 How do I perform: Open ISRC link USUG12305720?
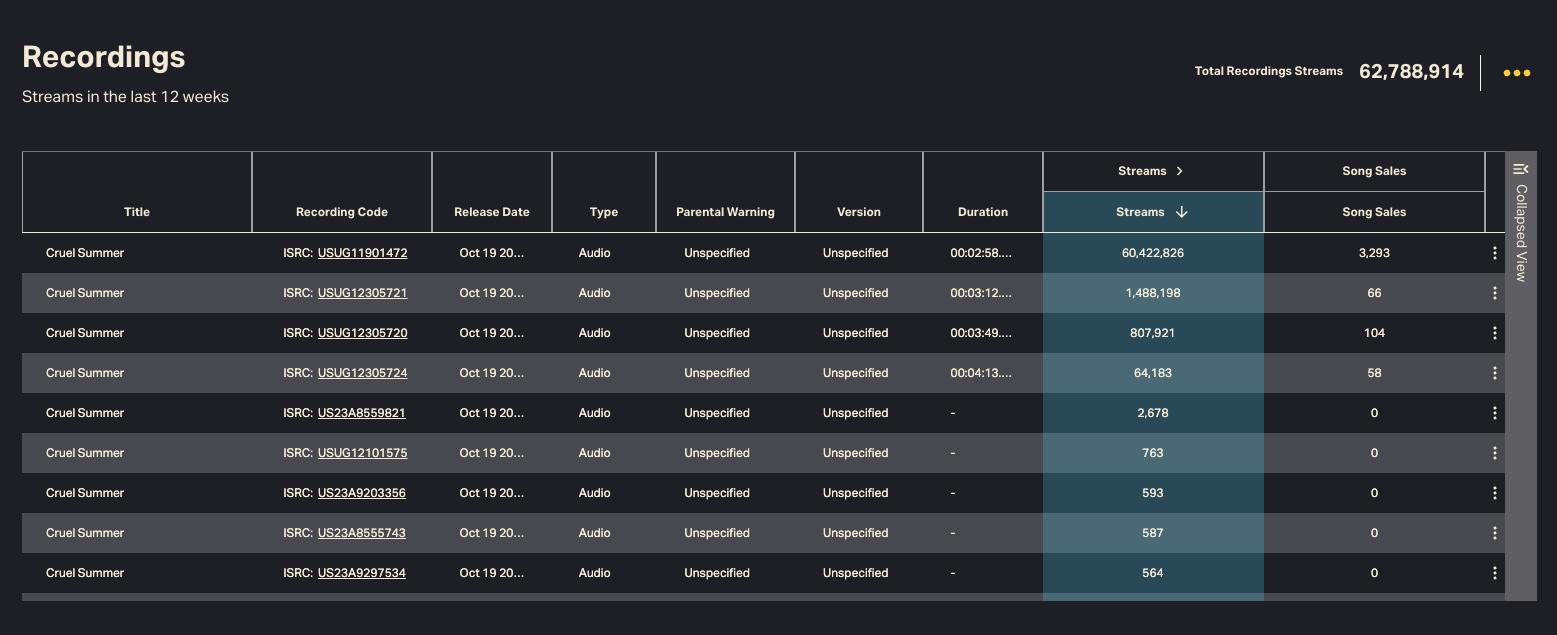pos(362,333)
